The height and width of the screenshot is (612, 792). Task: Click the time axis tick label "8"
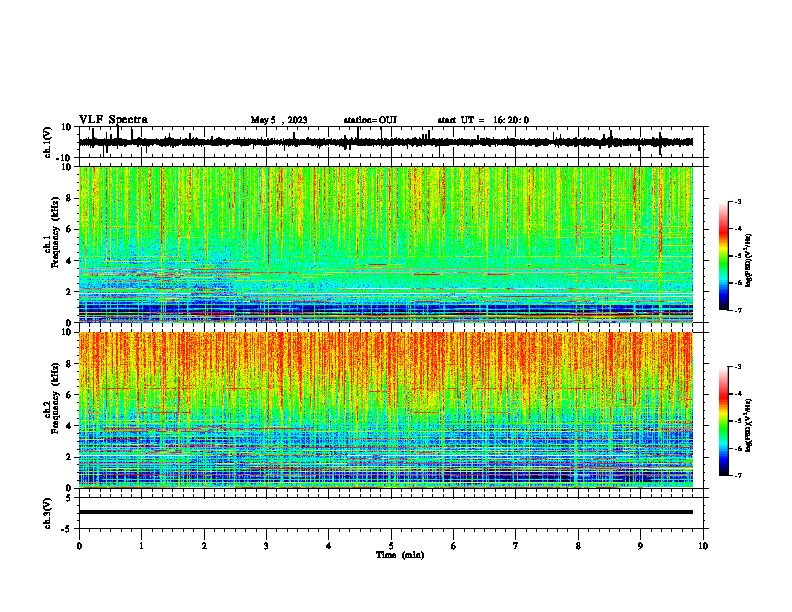click(x=578, y=546)
